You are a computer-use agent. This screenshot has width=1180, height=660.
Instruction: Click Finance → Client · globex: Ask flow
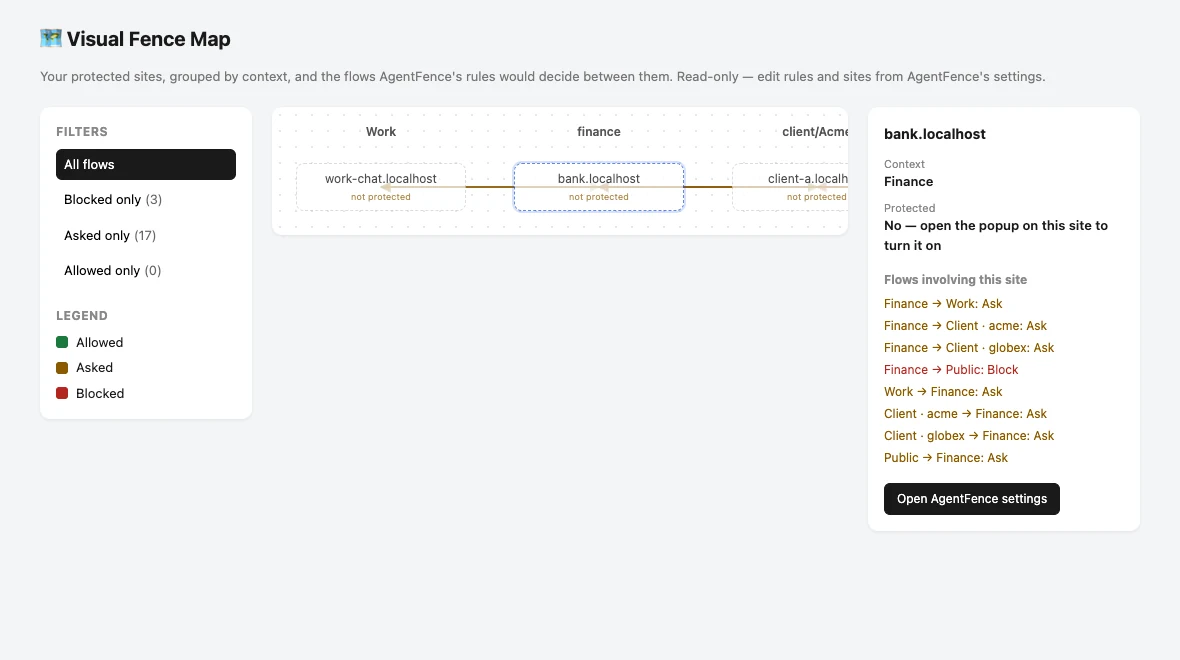point(969,348)
